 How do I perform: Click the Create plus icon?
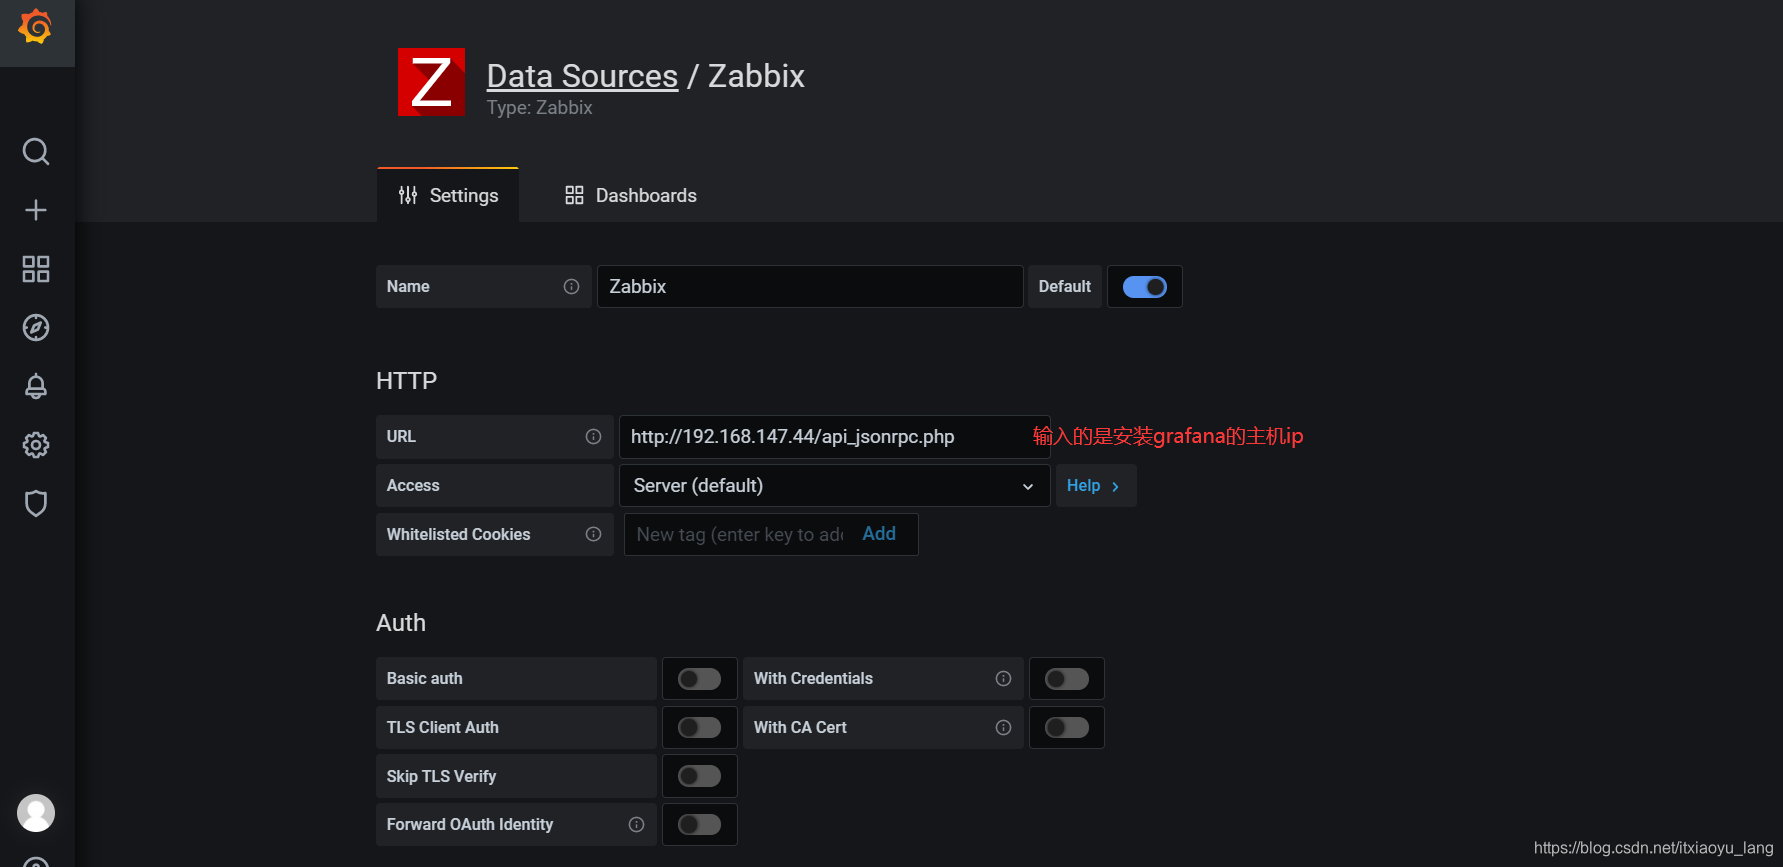(36, 210)
